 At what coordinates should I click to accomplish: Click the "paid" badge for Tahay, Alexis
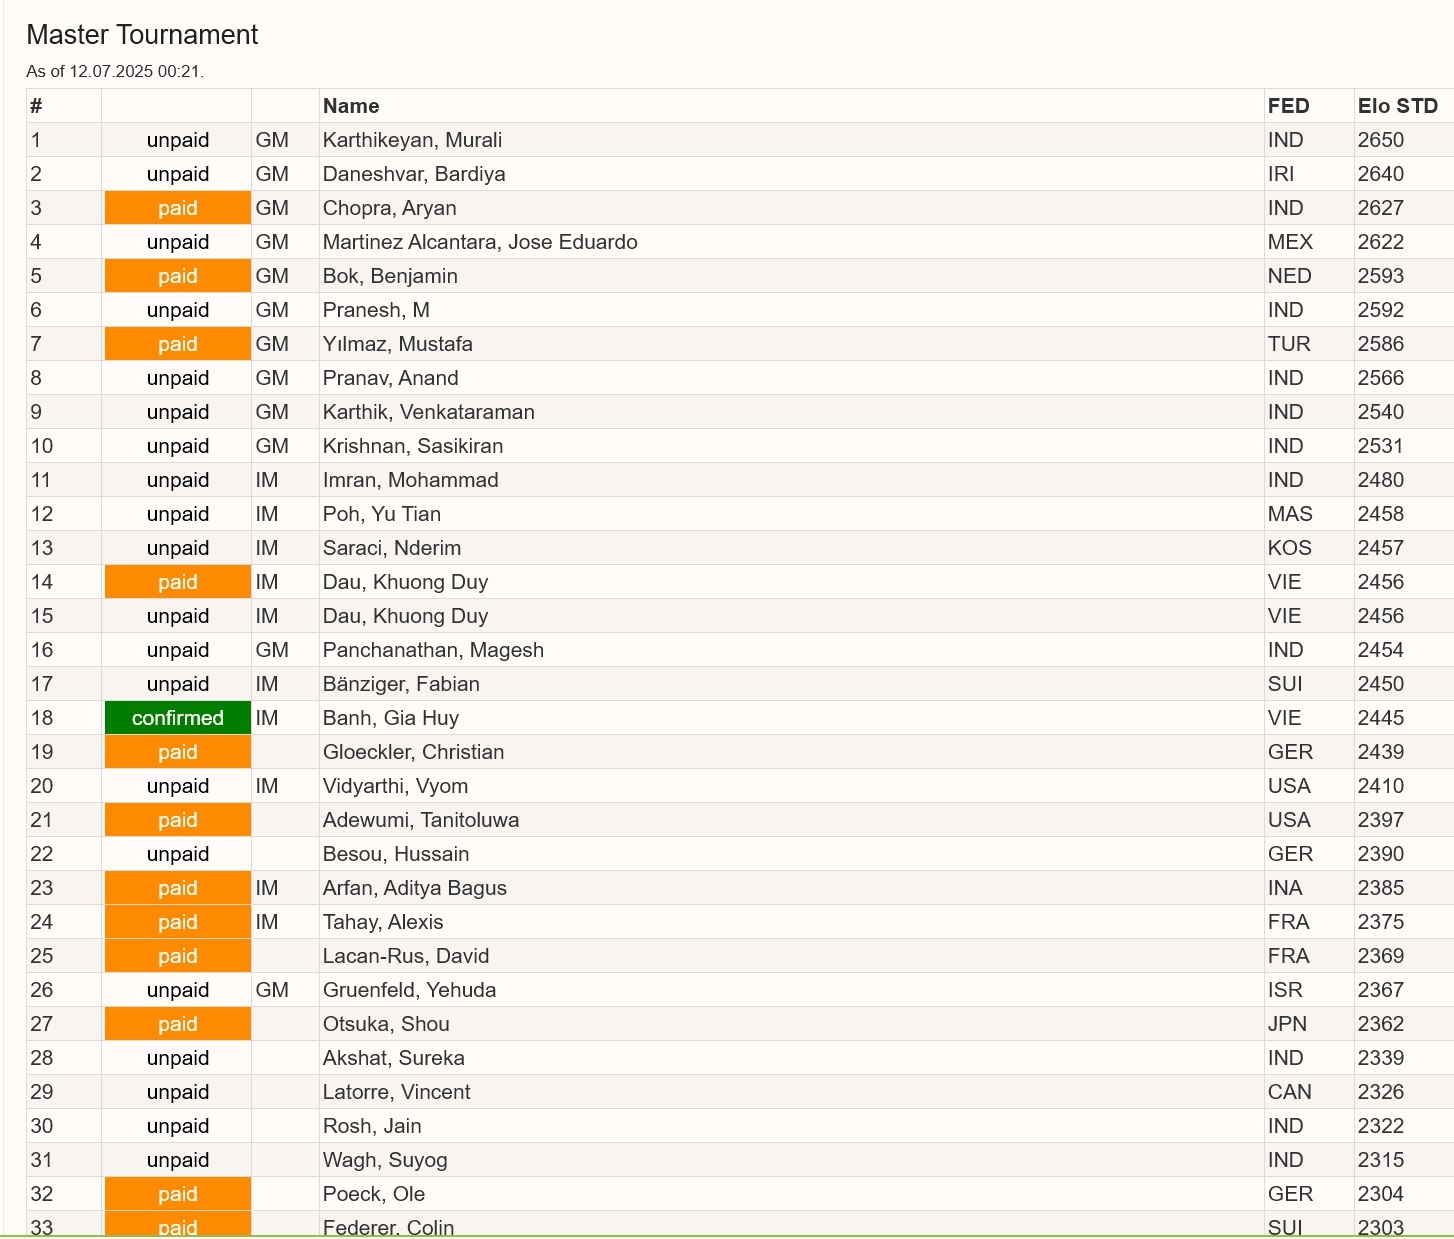click(178, 922)
